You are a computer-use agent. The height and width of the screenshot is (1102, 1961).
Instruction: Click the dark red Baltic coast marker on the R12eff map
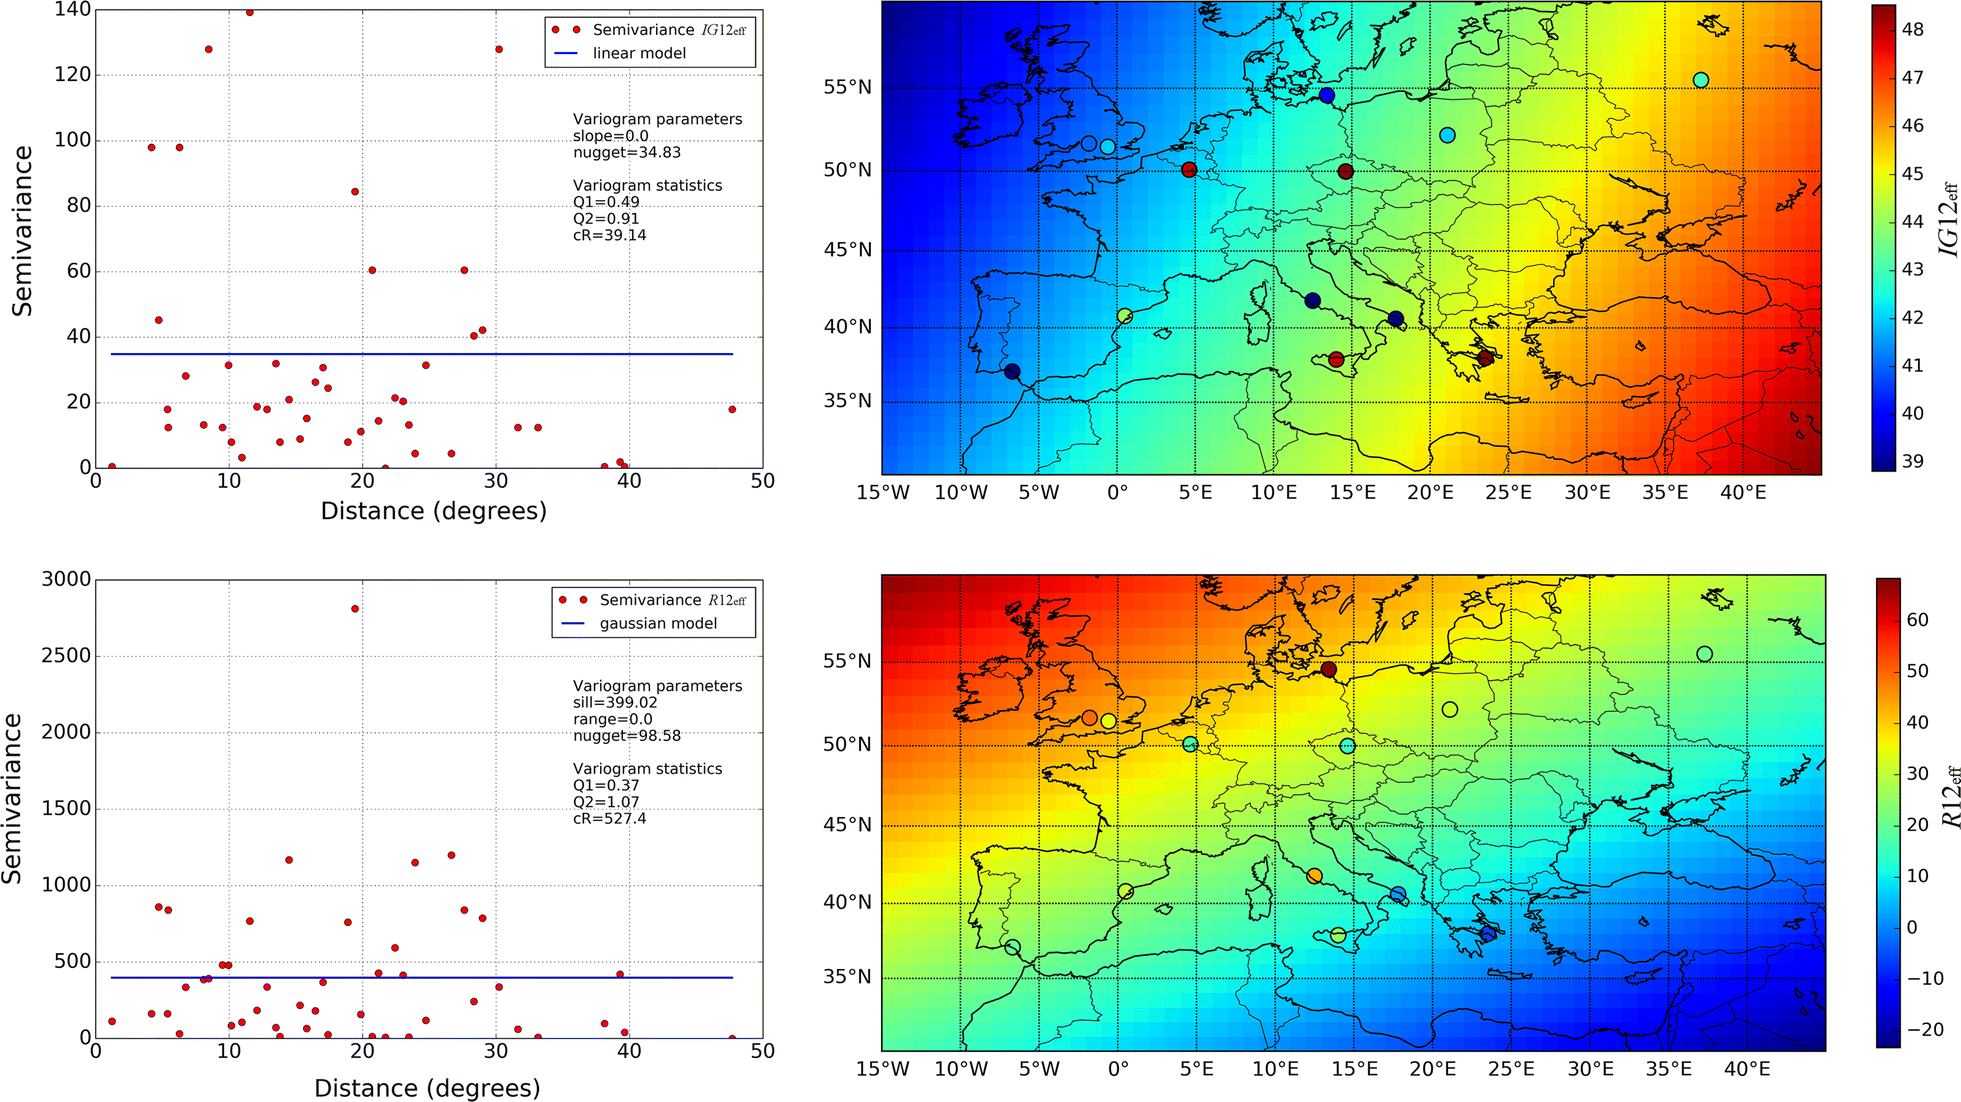tap(1328, 669)
